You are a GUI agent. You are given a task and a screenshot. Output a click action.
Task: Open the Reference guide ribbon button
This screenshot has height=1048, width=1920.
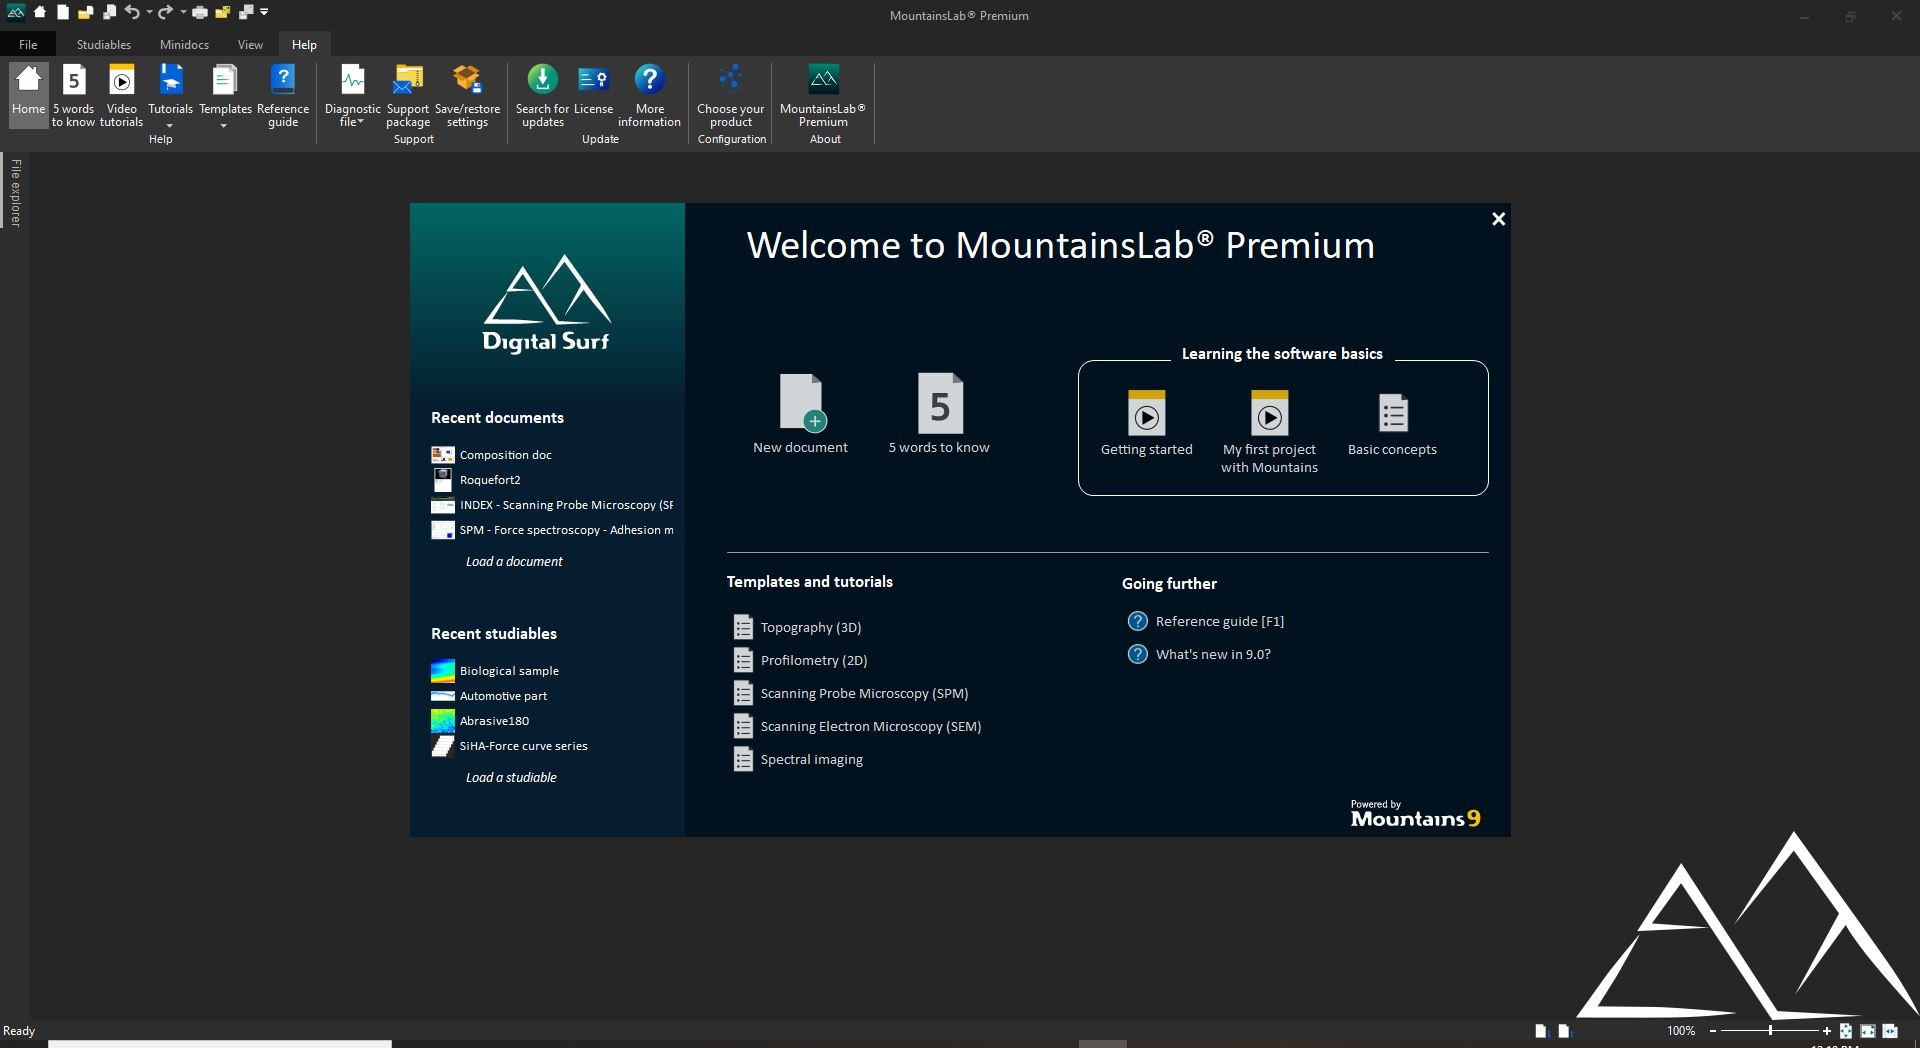(x=283, y=93)
